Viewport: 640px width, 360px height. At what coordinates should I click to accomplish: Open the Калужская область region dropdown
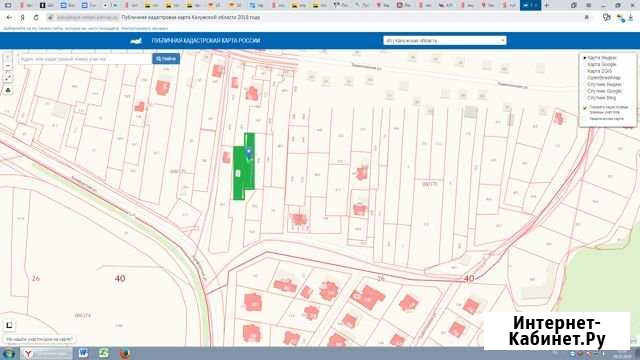[444, 40]
